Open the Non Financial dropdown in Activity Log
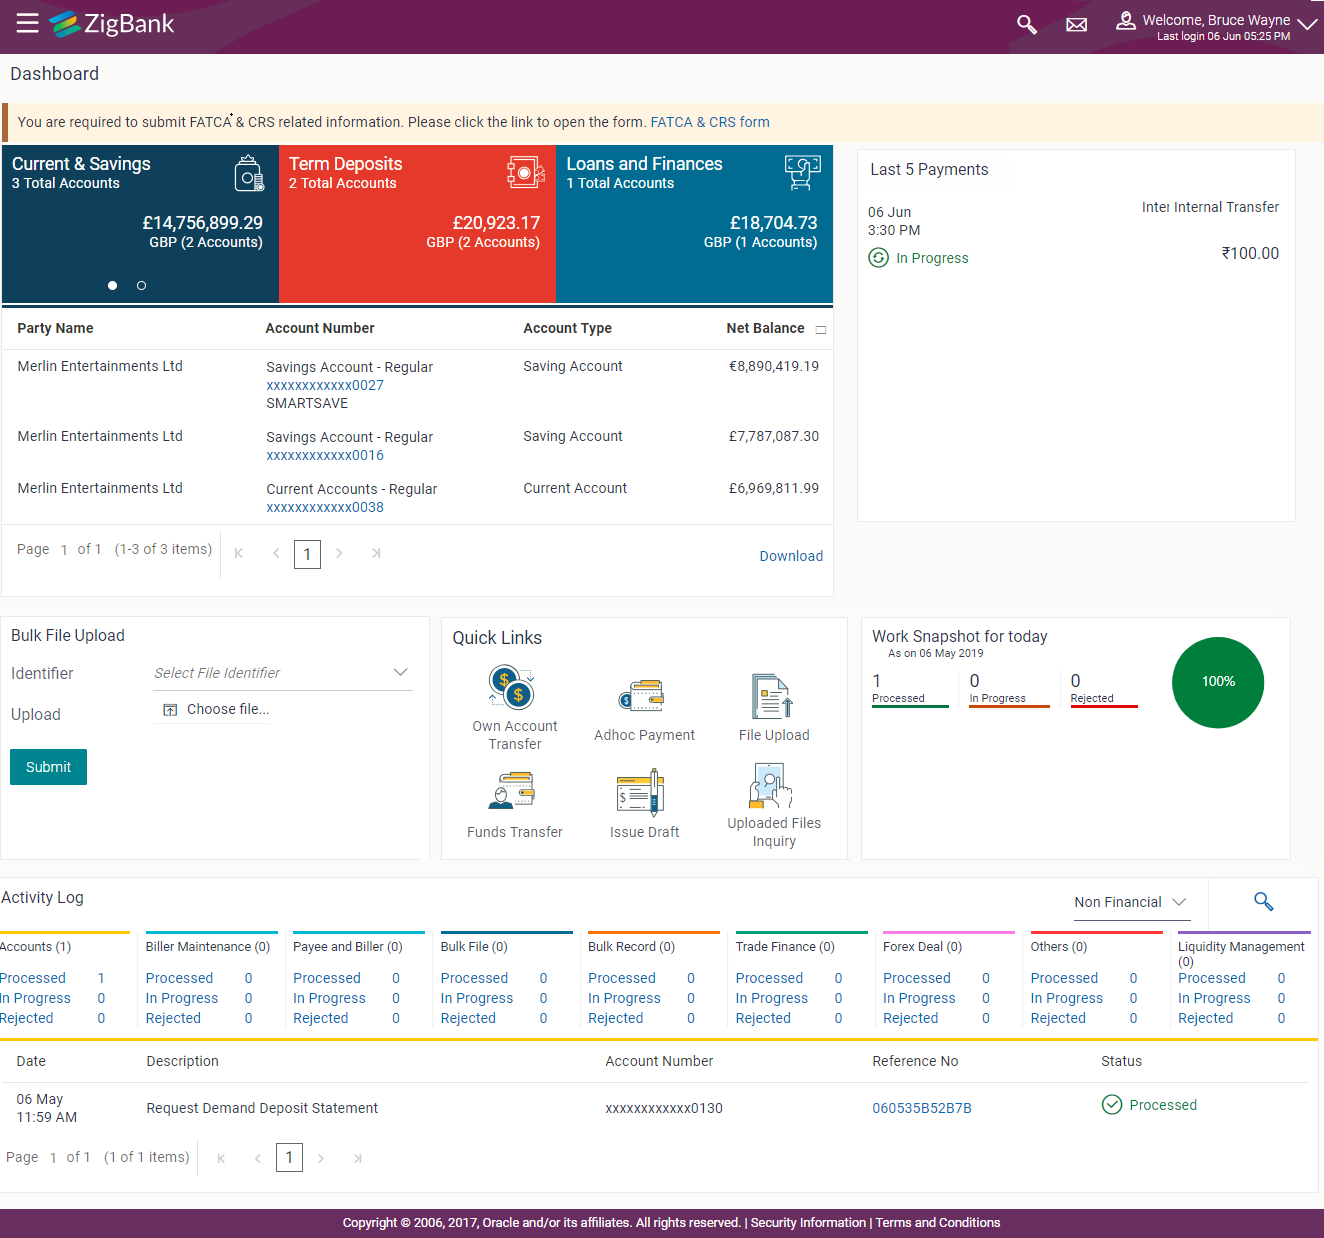Viewport: 1324px width, 1238px height. tap(1131, 902)
